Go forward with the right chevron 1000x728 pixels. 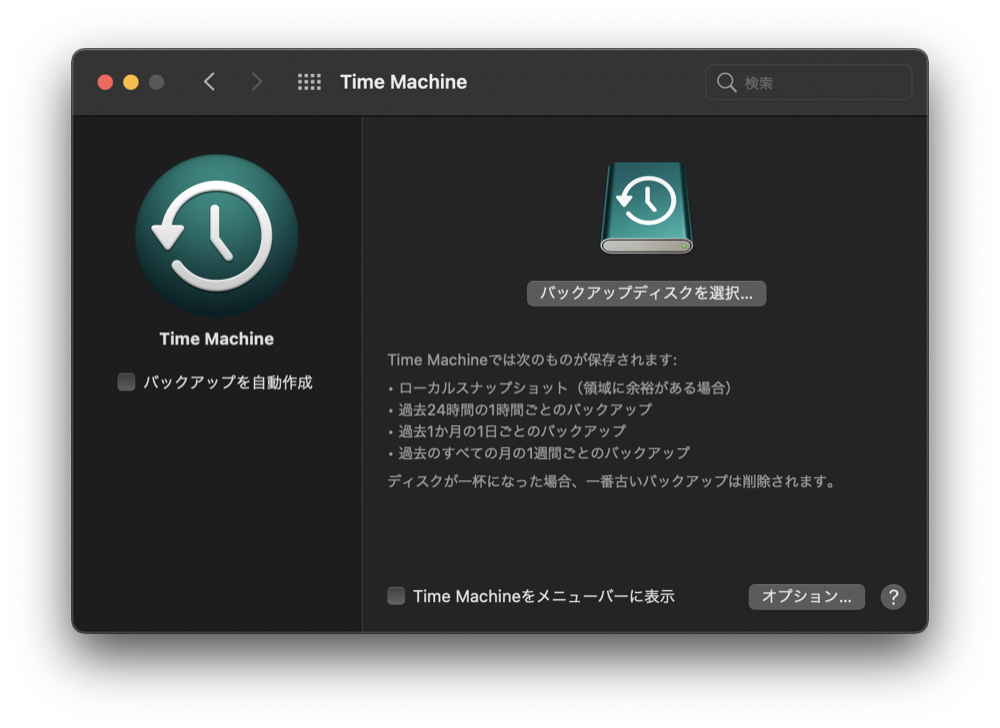tap(256, 82)
